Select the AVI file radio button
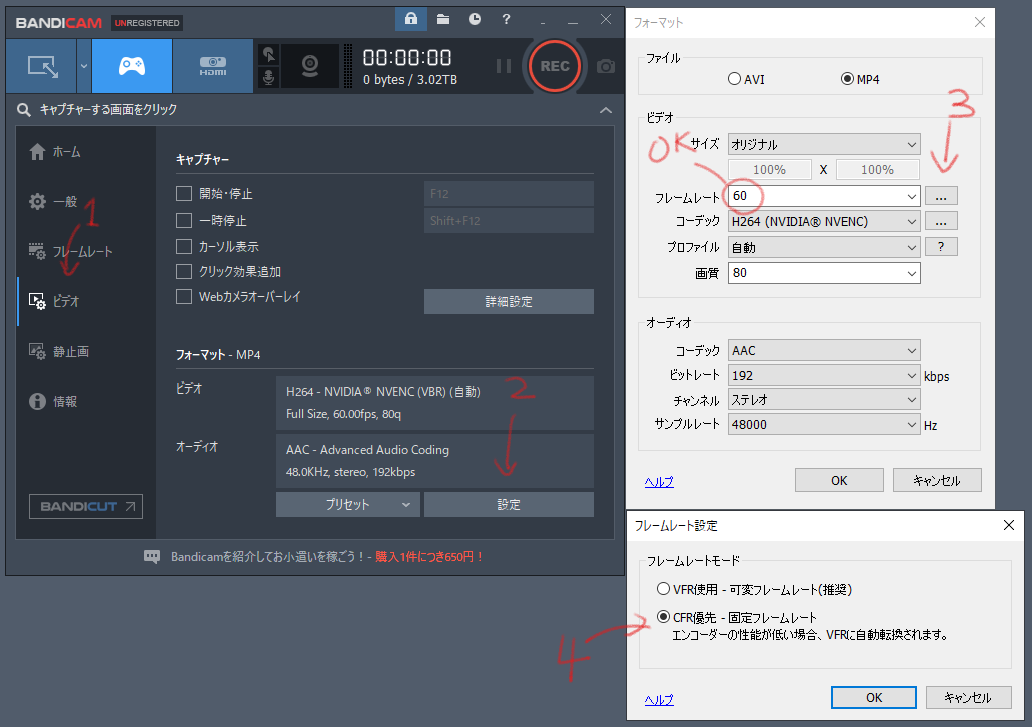The height and width of the screenshot is (727, 1032). pos(735,79)
